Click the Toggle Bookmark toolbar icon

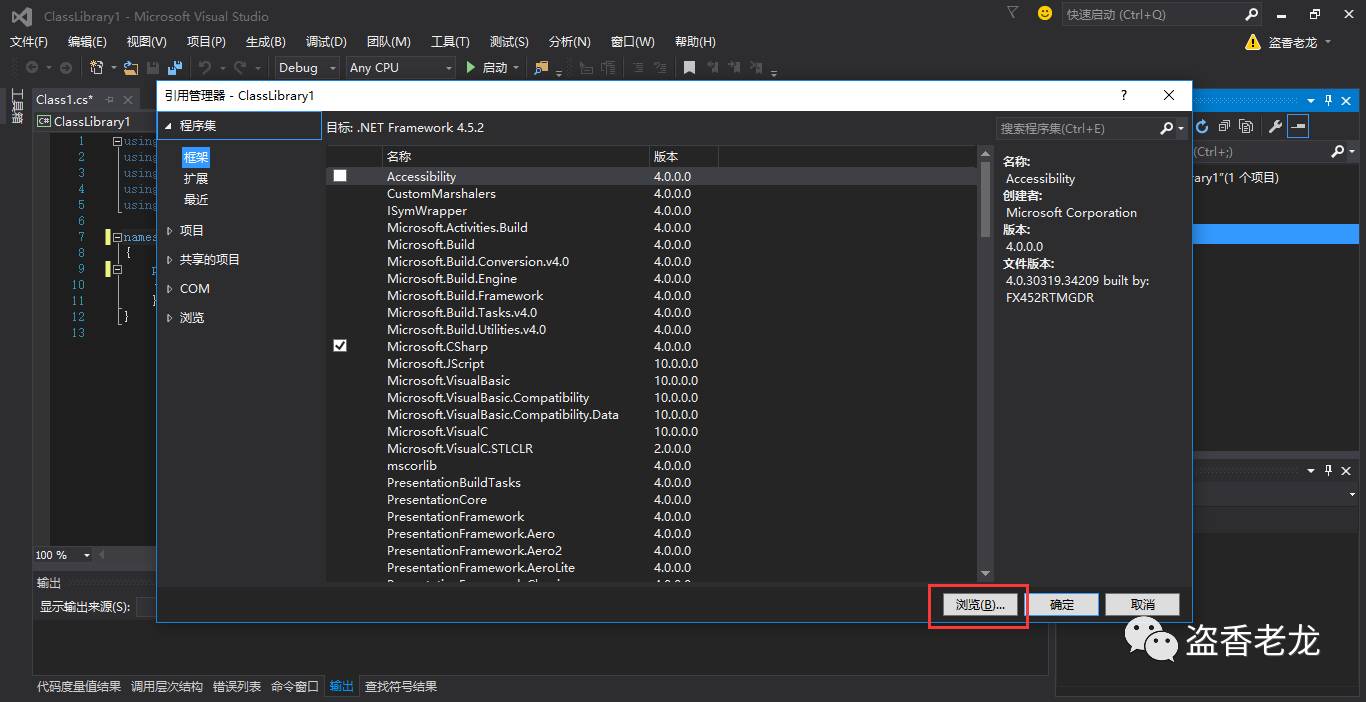pos(689,67)
